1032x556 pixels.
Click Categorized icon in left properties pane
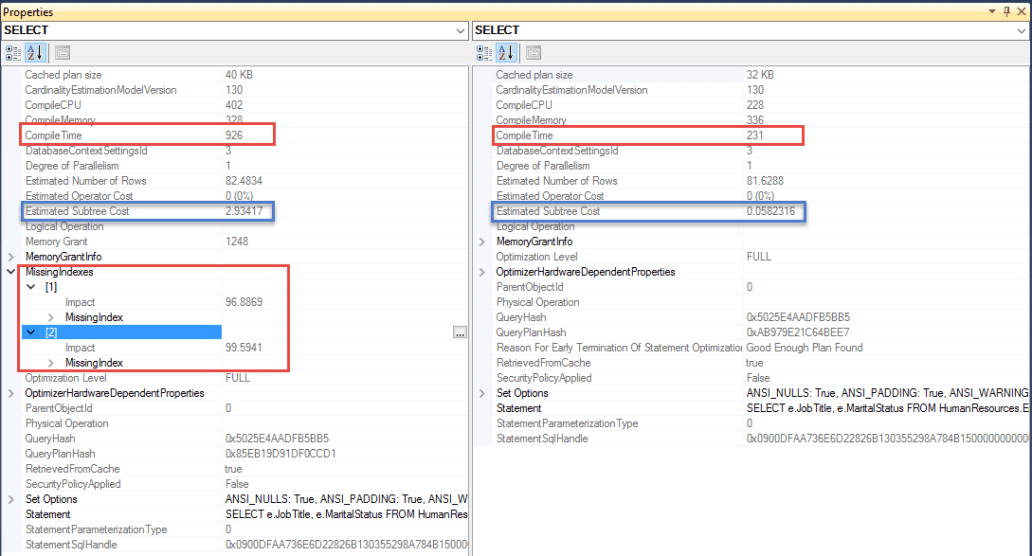click(13, 53)
